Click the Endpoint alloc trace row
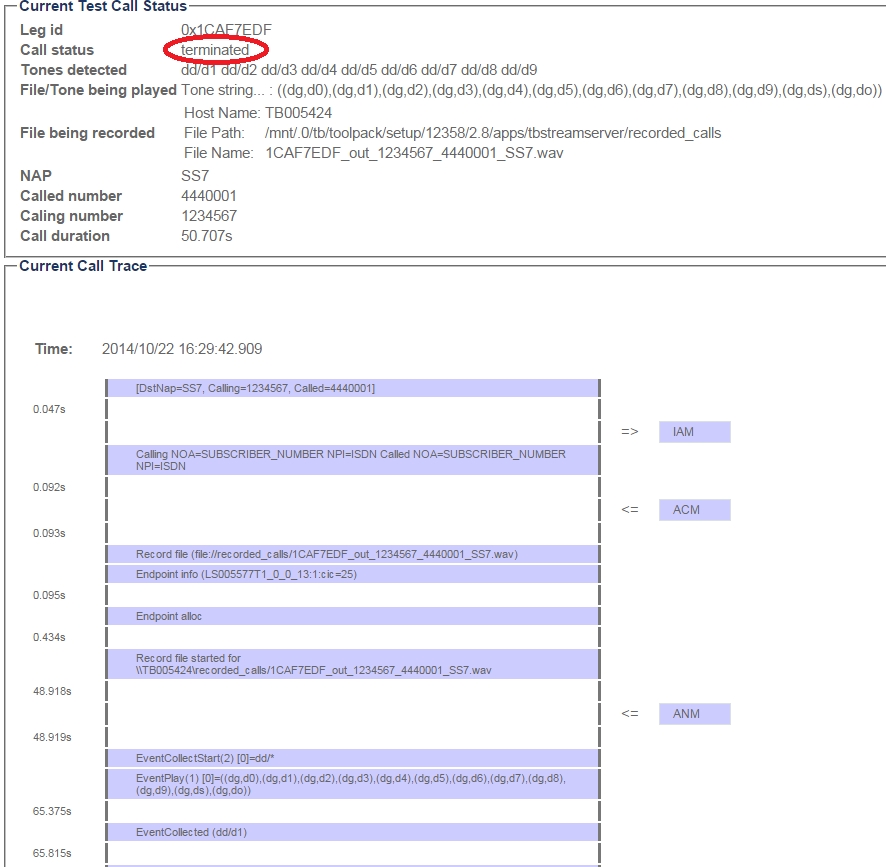Image resolution: width=886 pixels, height=867 pixels. [x=353, y=616]
